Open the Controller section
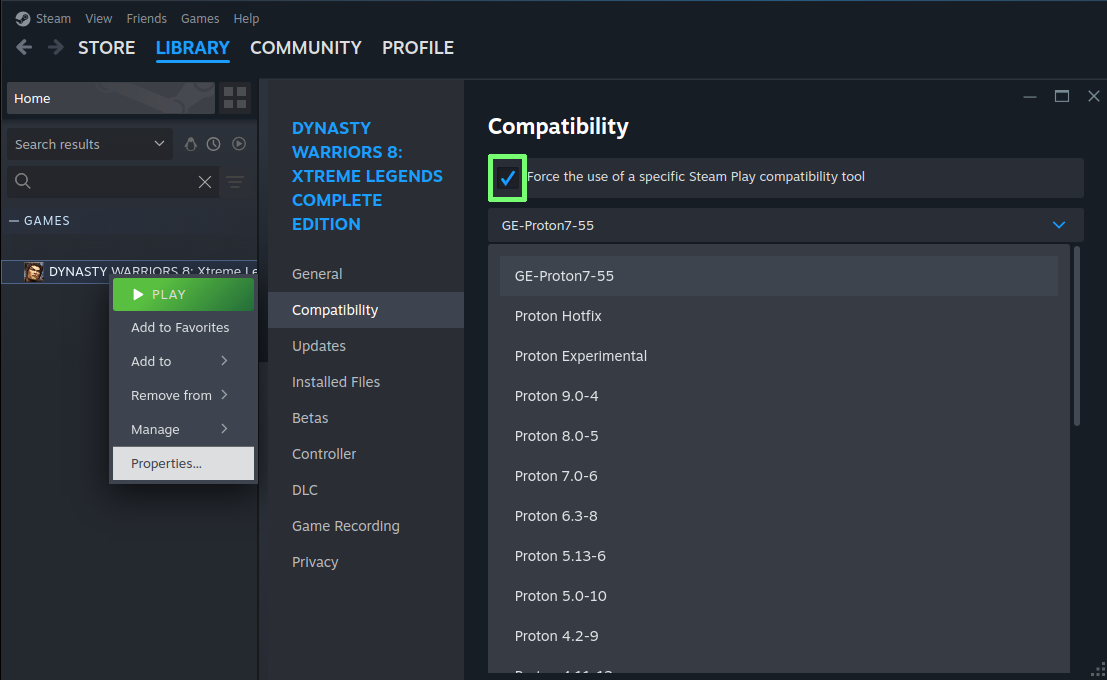This screenshot has width=1107, height=680. point(366,454)
